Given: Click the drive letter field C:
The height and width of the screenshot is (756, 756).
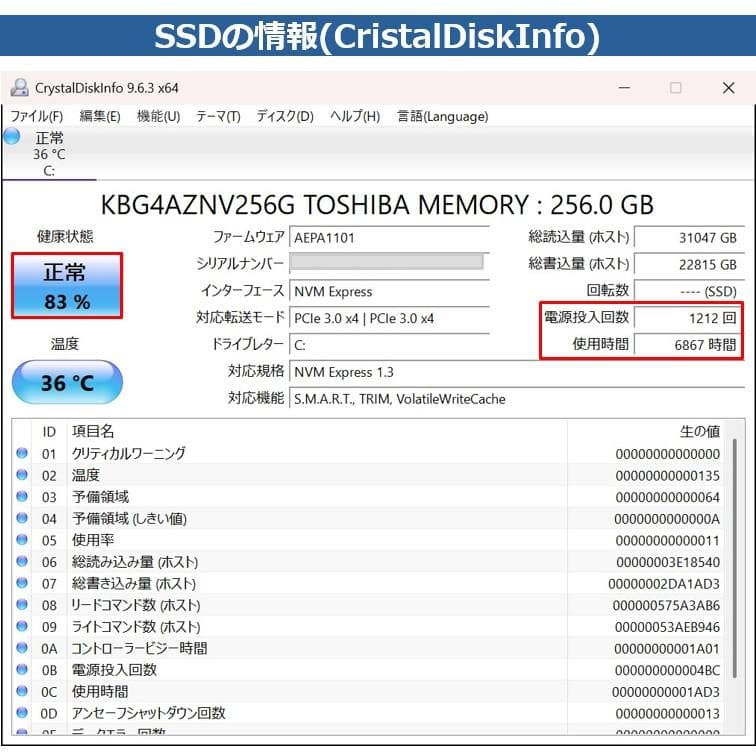Looking at the screenshot, I should click(x=389, y=345).
